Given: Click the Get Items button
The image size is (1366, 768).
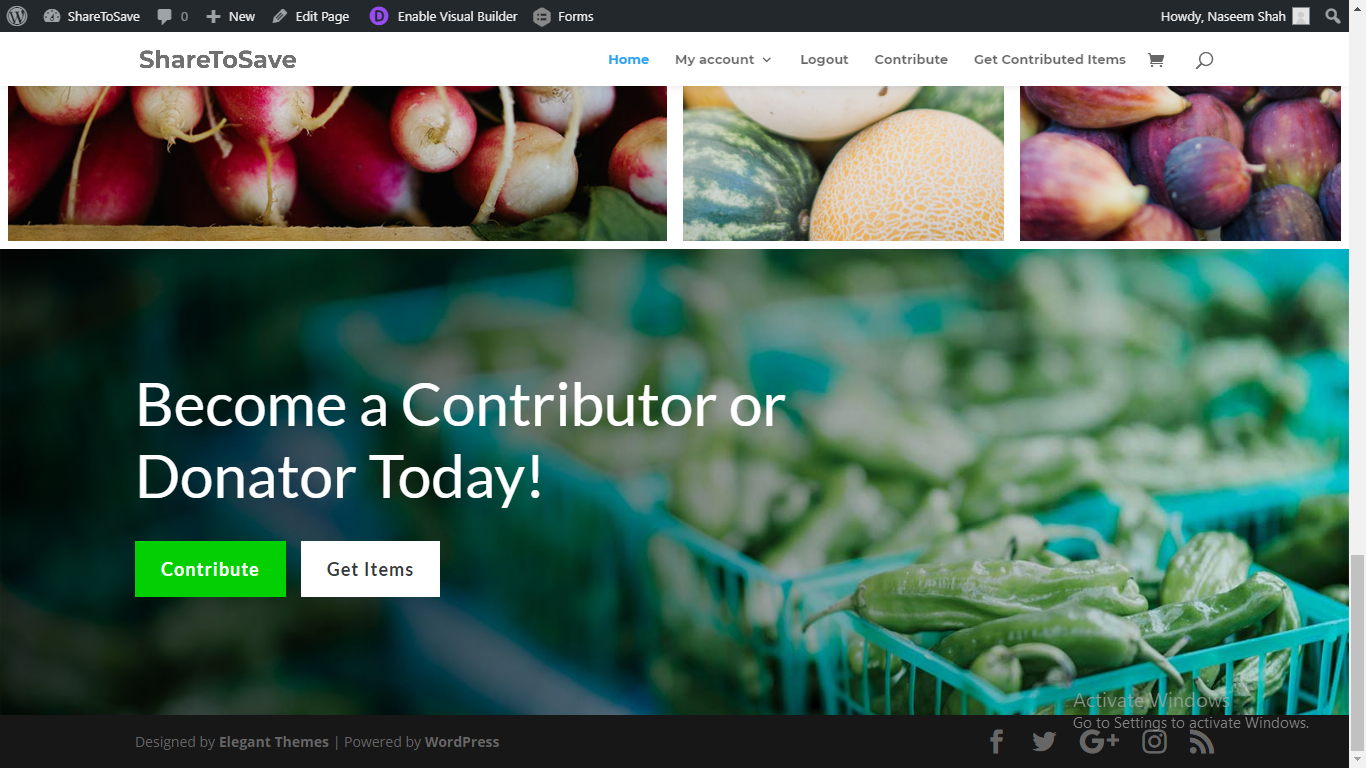Looking at the screenshot, I should (370, 569).
